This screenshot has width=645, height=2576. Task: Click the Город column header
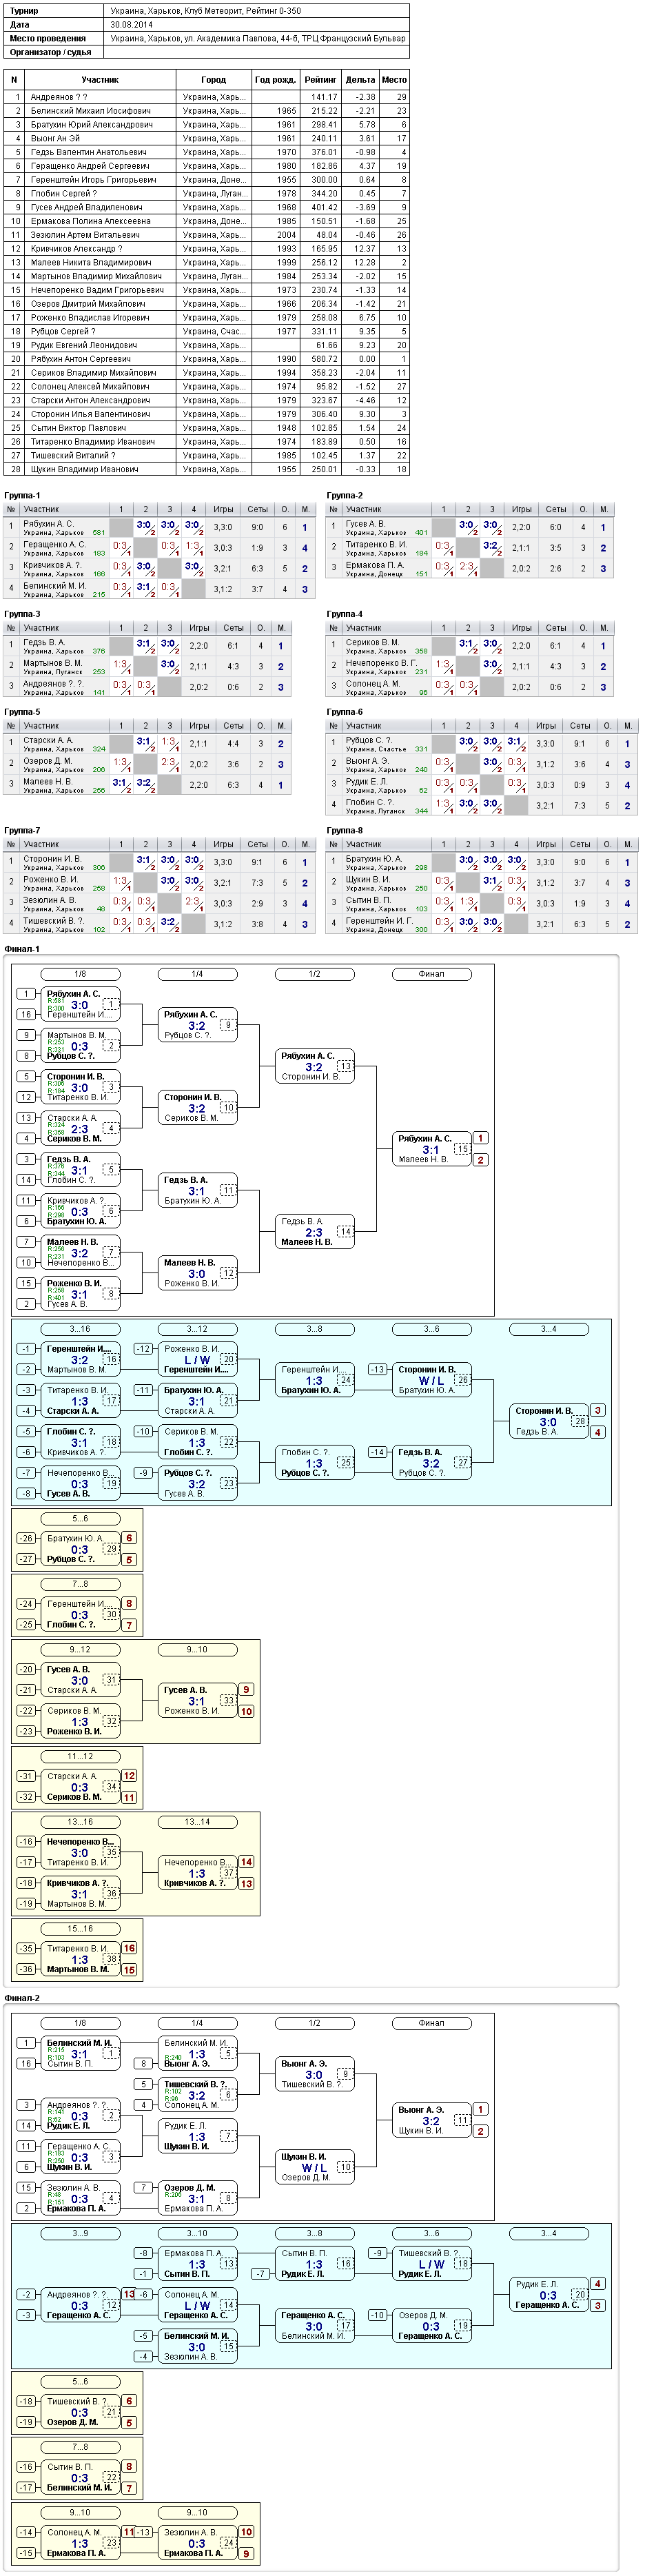[213, 80]
